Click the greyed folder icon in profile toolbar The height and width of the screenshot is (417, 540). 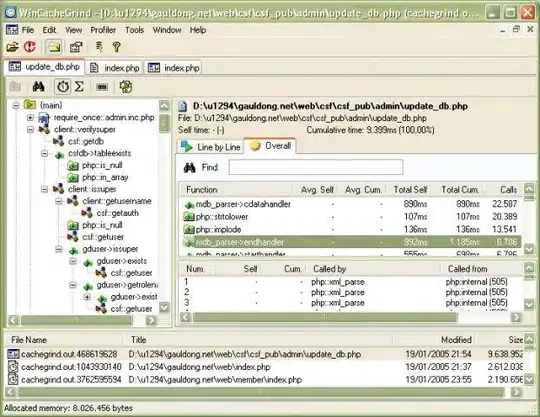[15, 86]
